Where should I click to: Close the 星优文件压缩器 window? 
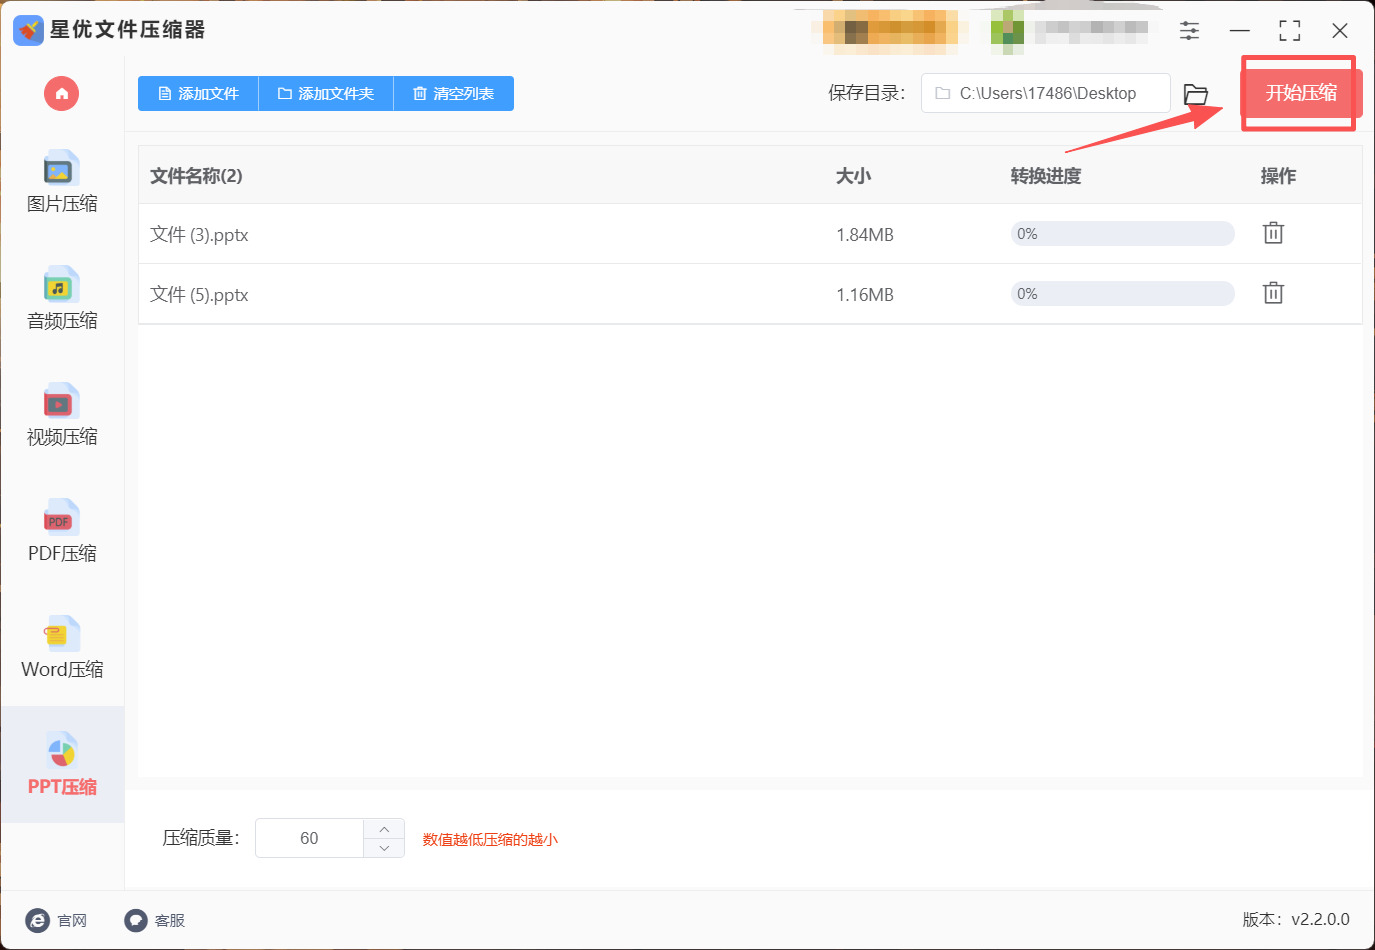coord(1340,30)
